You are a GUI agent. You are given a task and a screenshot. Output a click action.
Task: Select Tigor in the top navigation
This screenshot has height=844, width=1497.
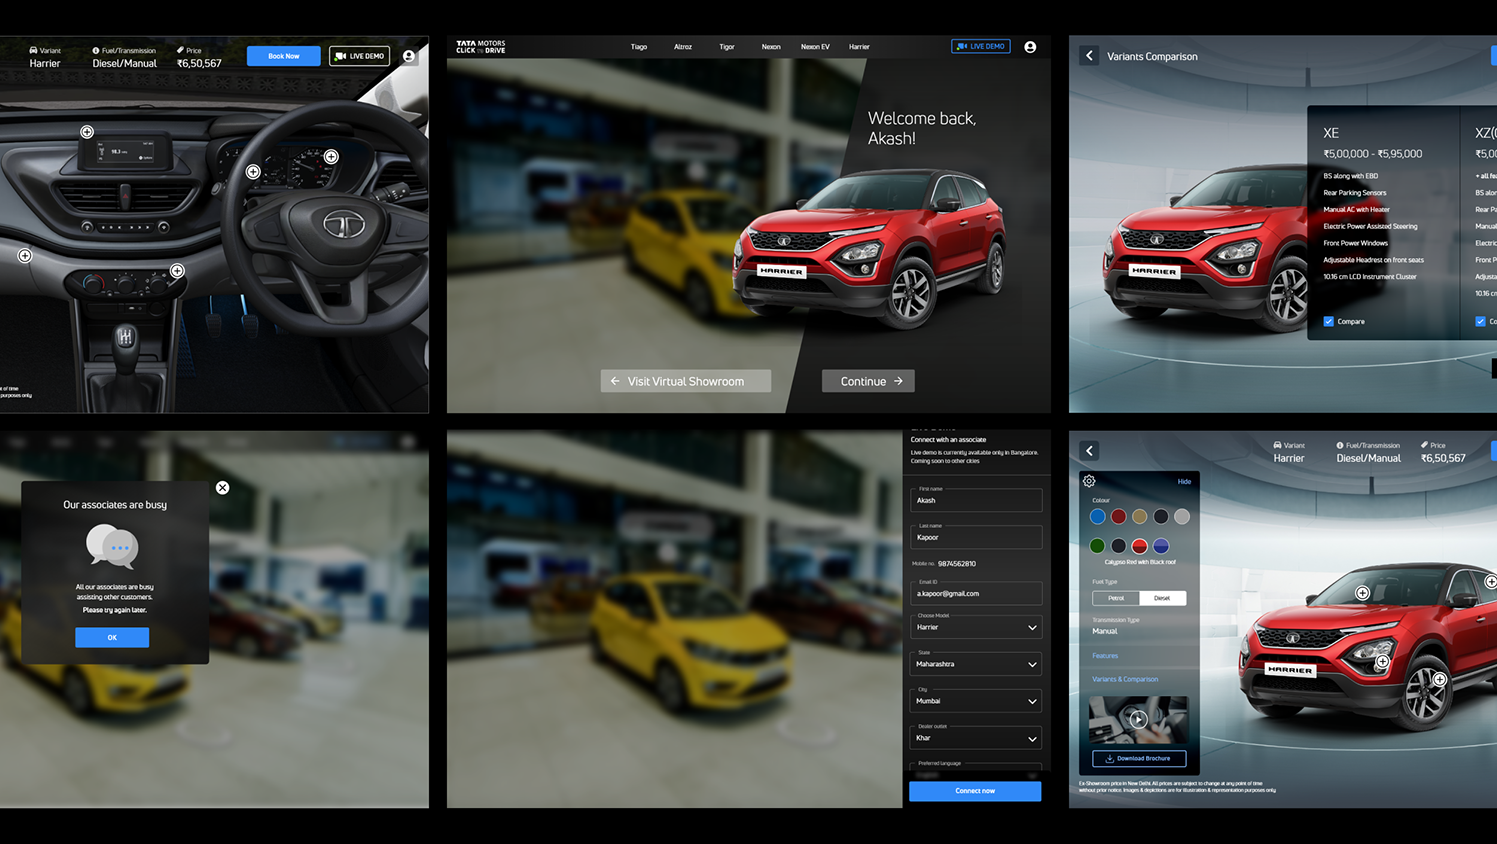click(x=727, y=47)
